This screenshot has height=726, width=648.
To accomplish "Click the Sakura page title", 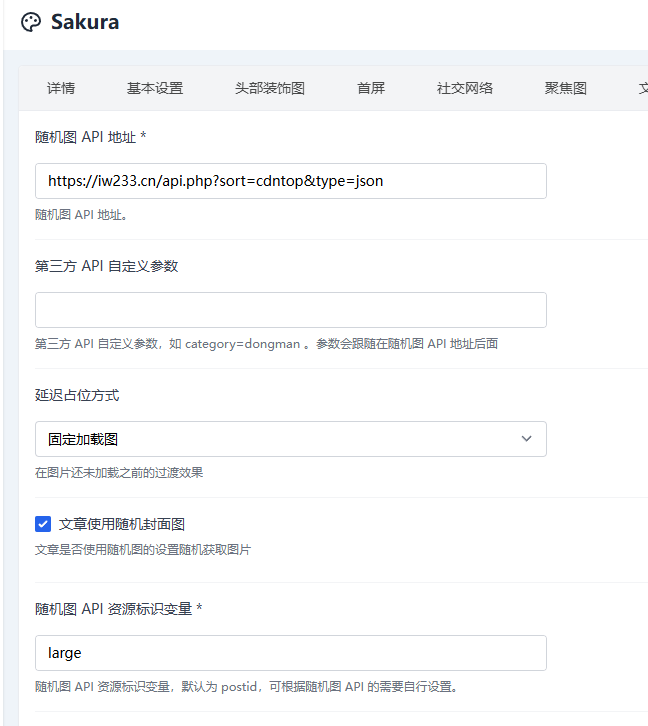I will tap(85, 22).
